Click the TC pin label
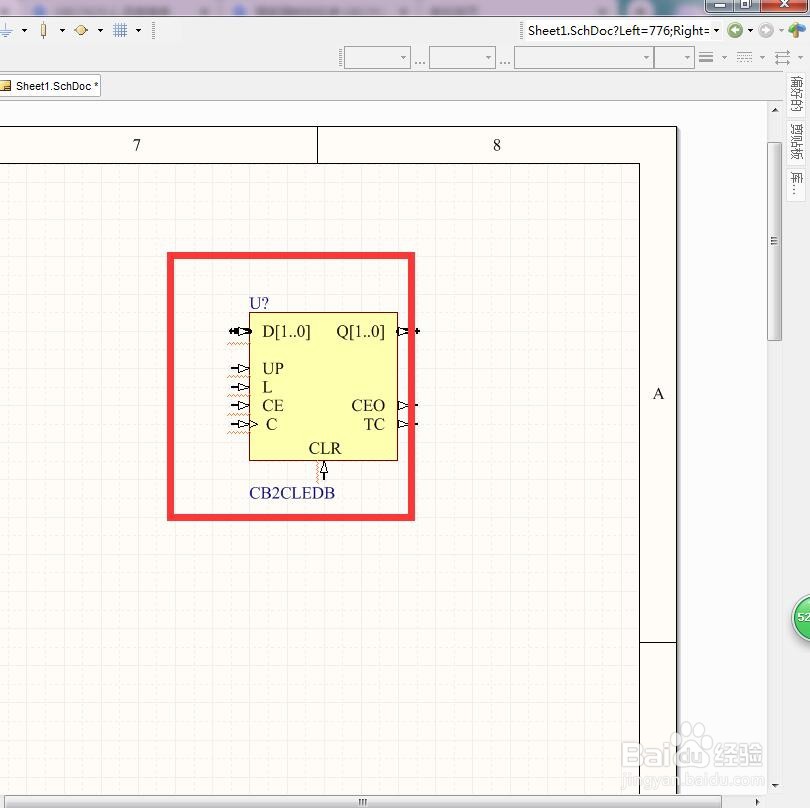The image size is (810, 808). [x=374, y=424]
